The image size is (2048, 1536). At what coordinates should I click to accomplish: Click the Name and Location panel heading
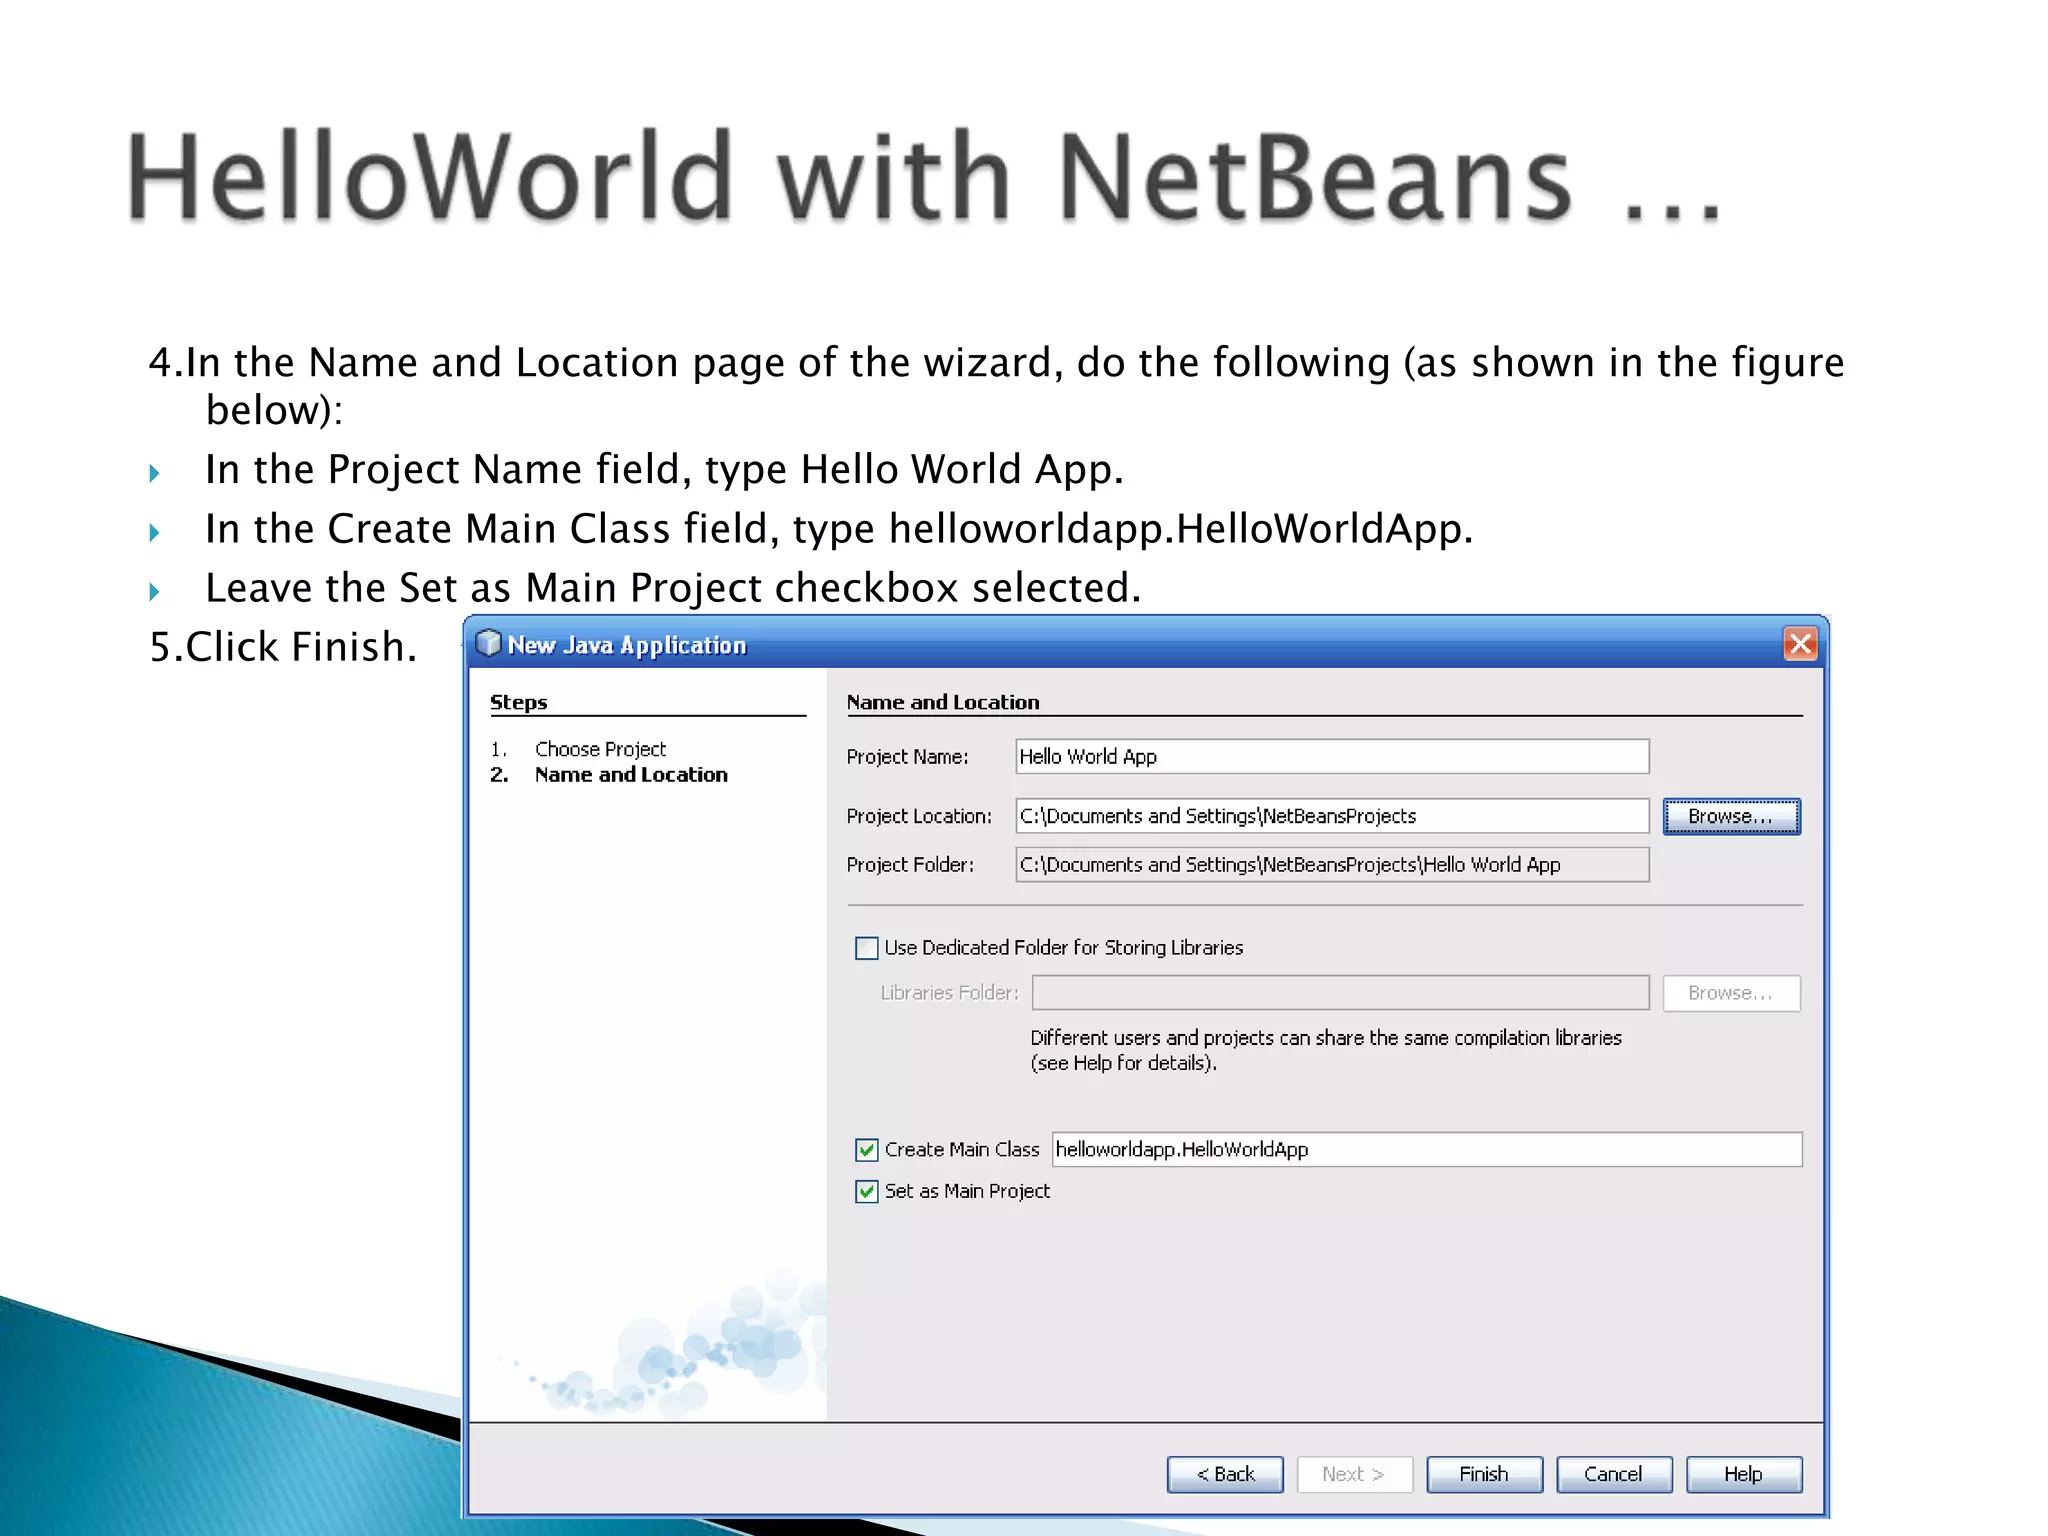(x=943, y=702)
